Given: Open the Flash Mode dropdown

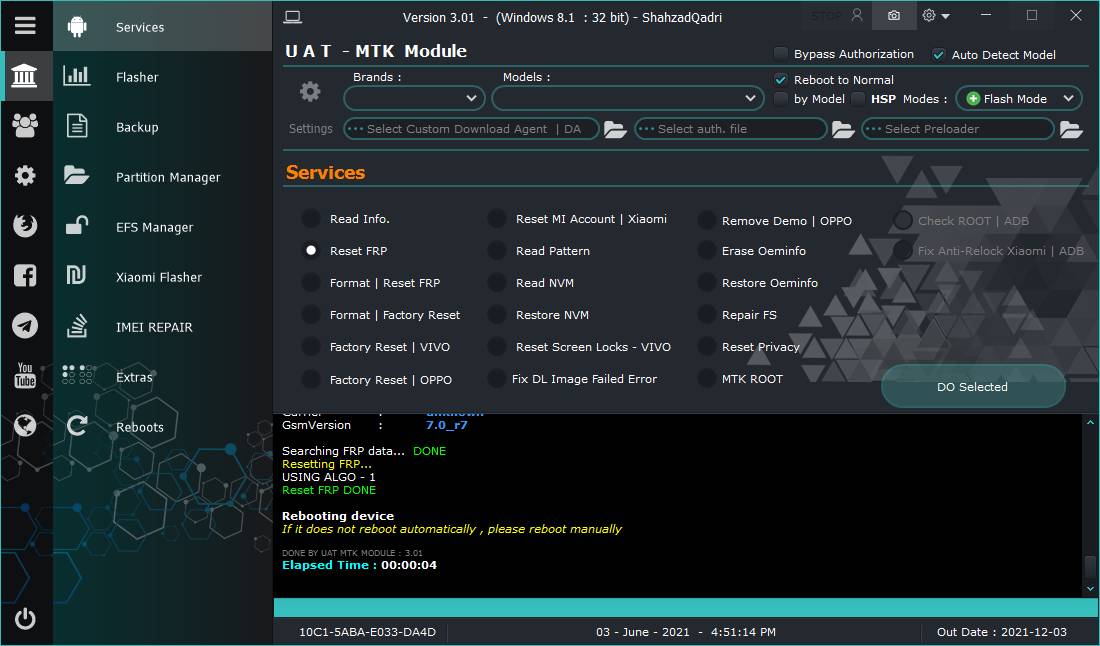Looking at the screenshot, I should [1018, 98].
